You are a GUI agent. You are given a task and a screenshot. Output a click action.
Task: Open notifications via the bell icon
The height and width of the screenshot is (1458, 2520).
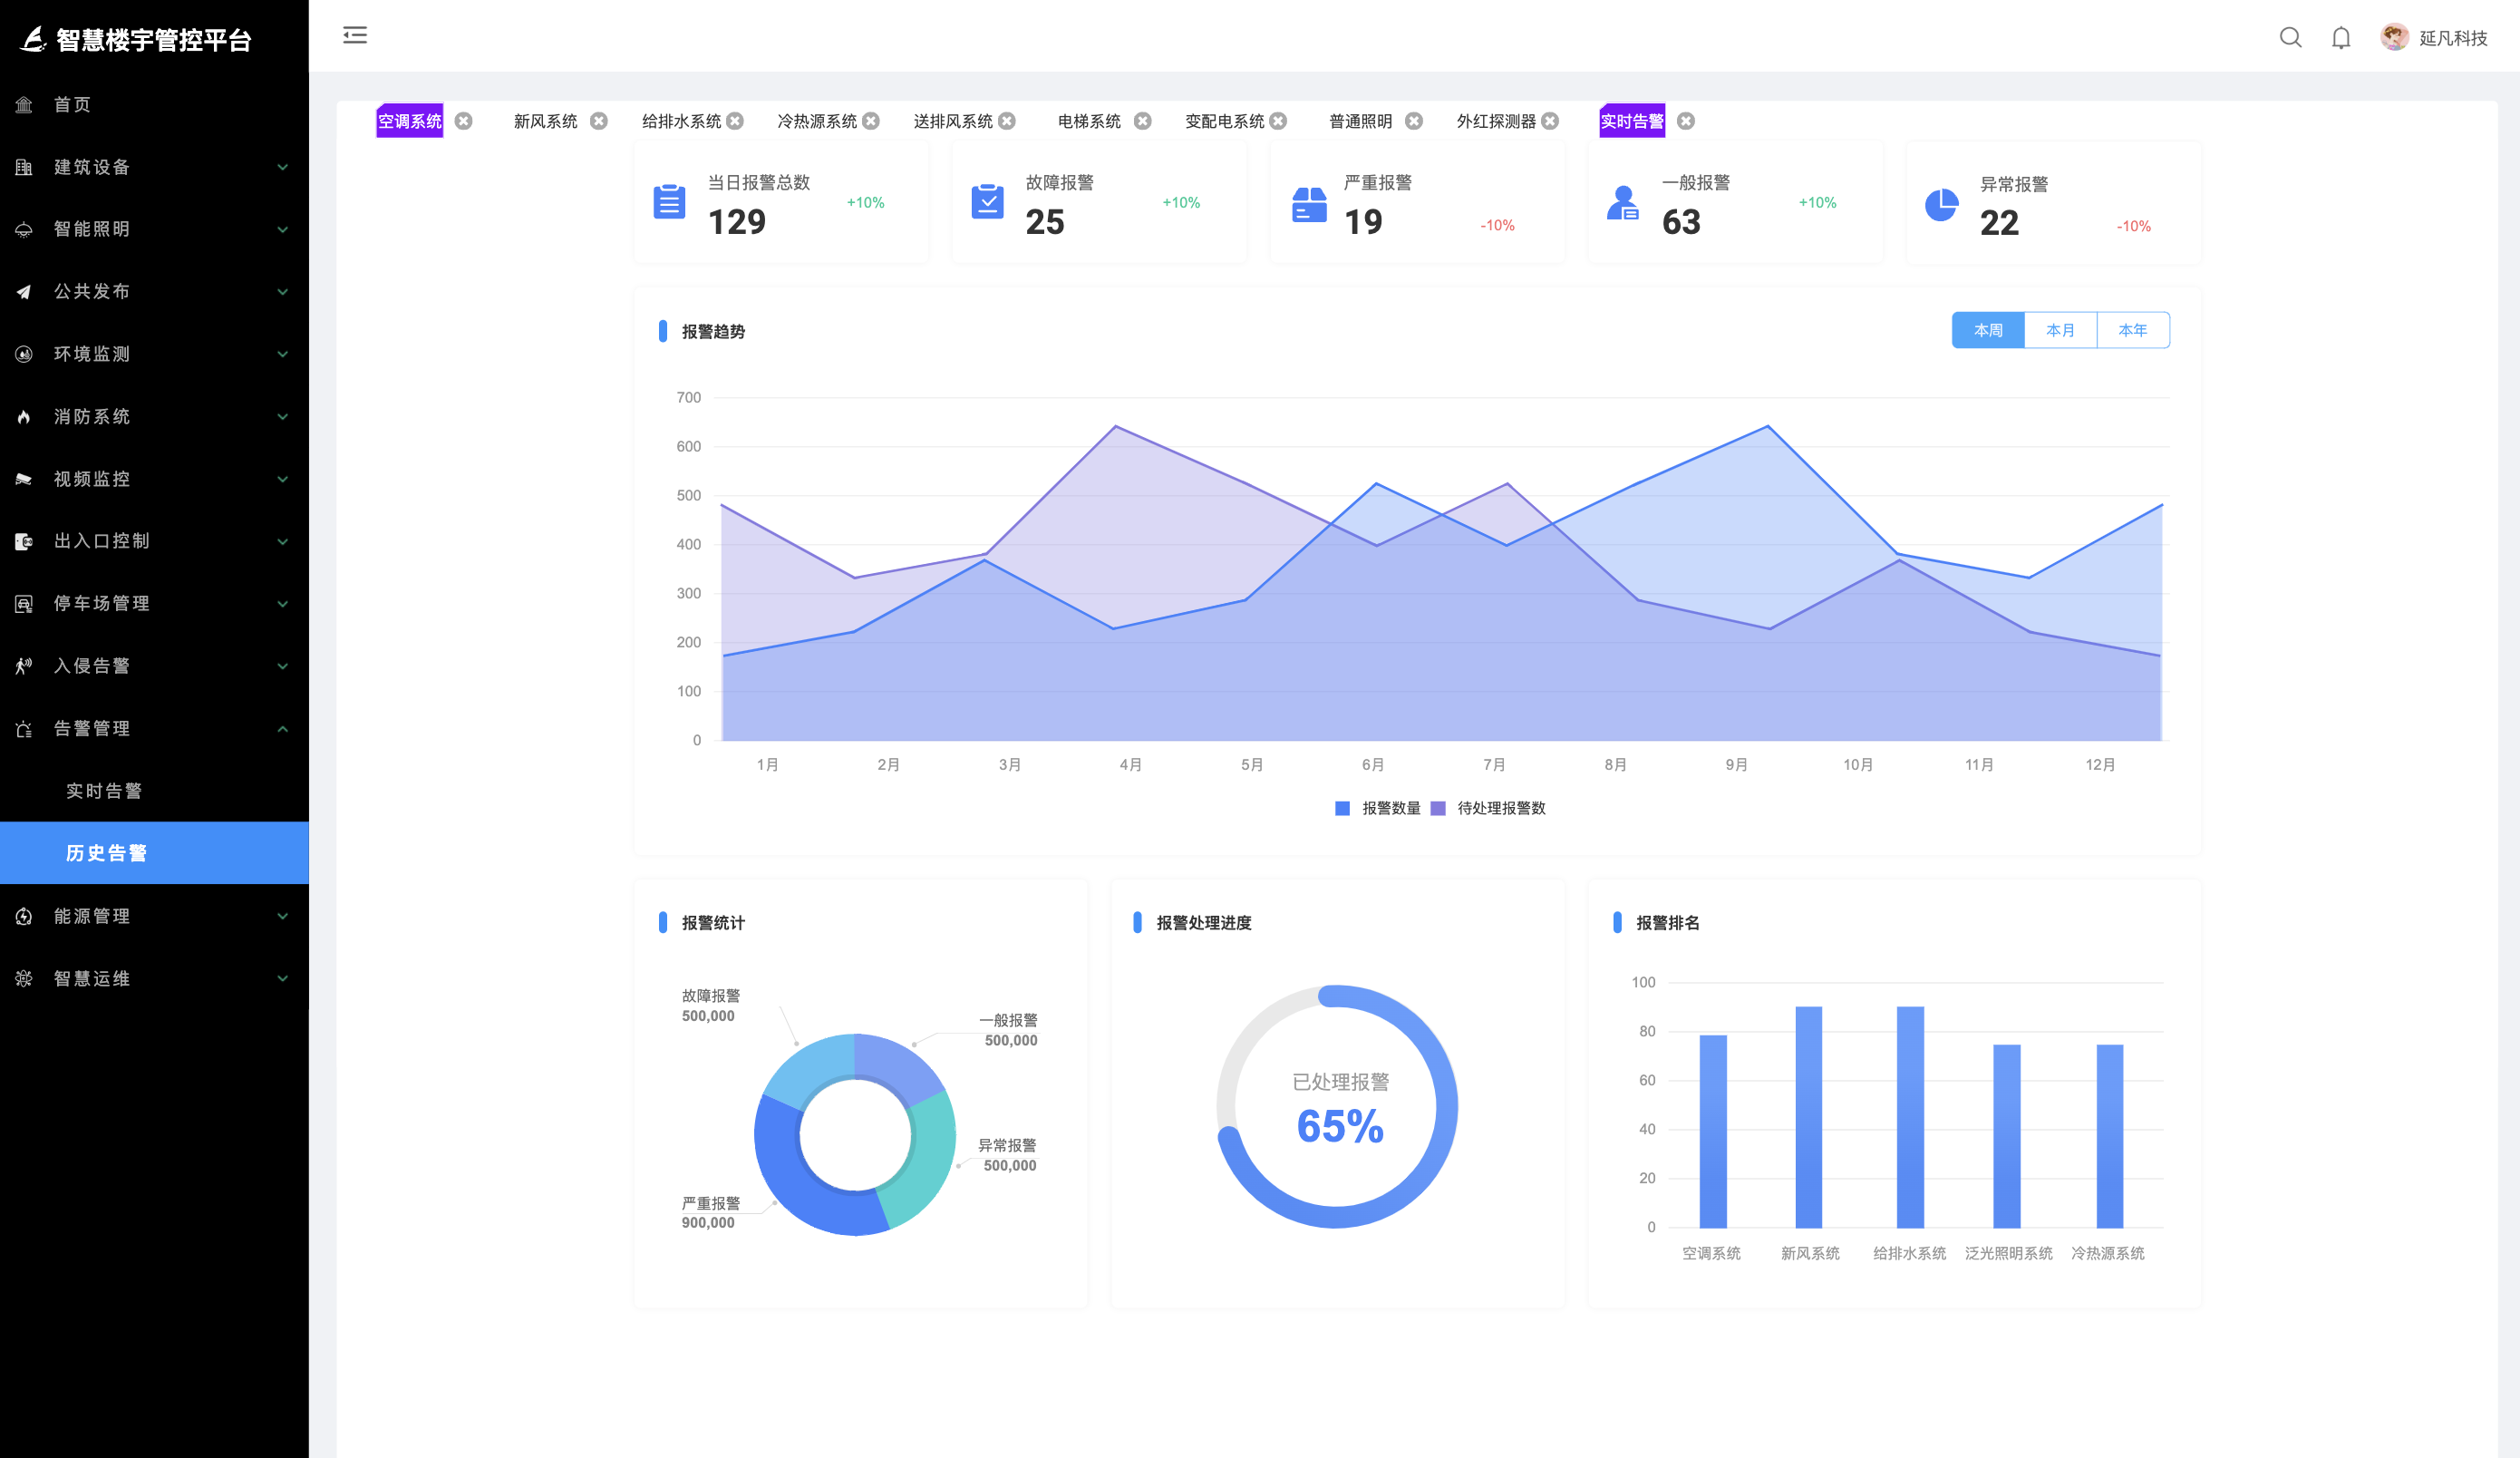click(x=2341, y=38)
